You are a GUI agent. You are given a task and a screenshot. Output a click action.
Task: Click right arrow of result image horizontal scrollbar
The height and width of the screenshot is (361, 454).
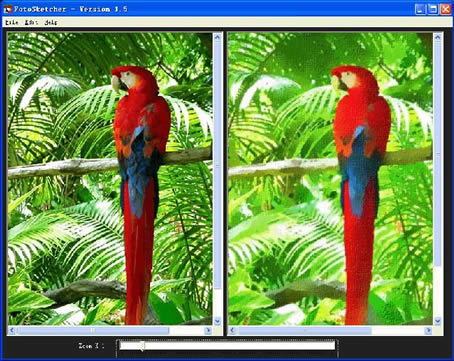tap(428, 330)
